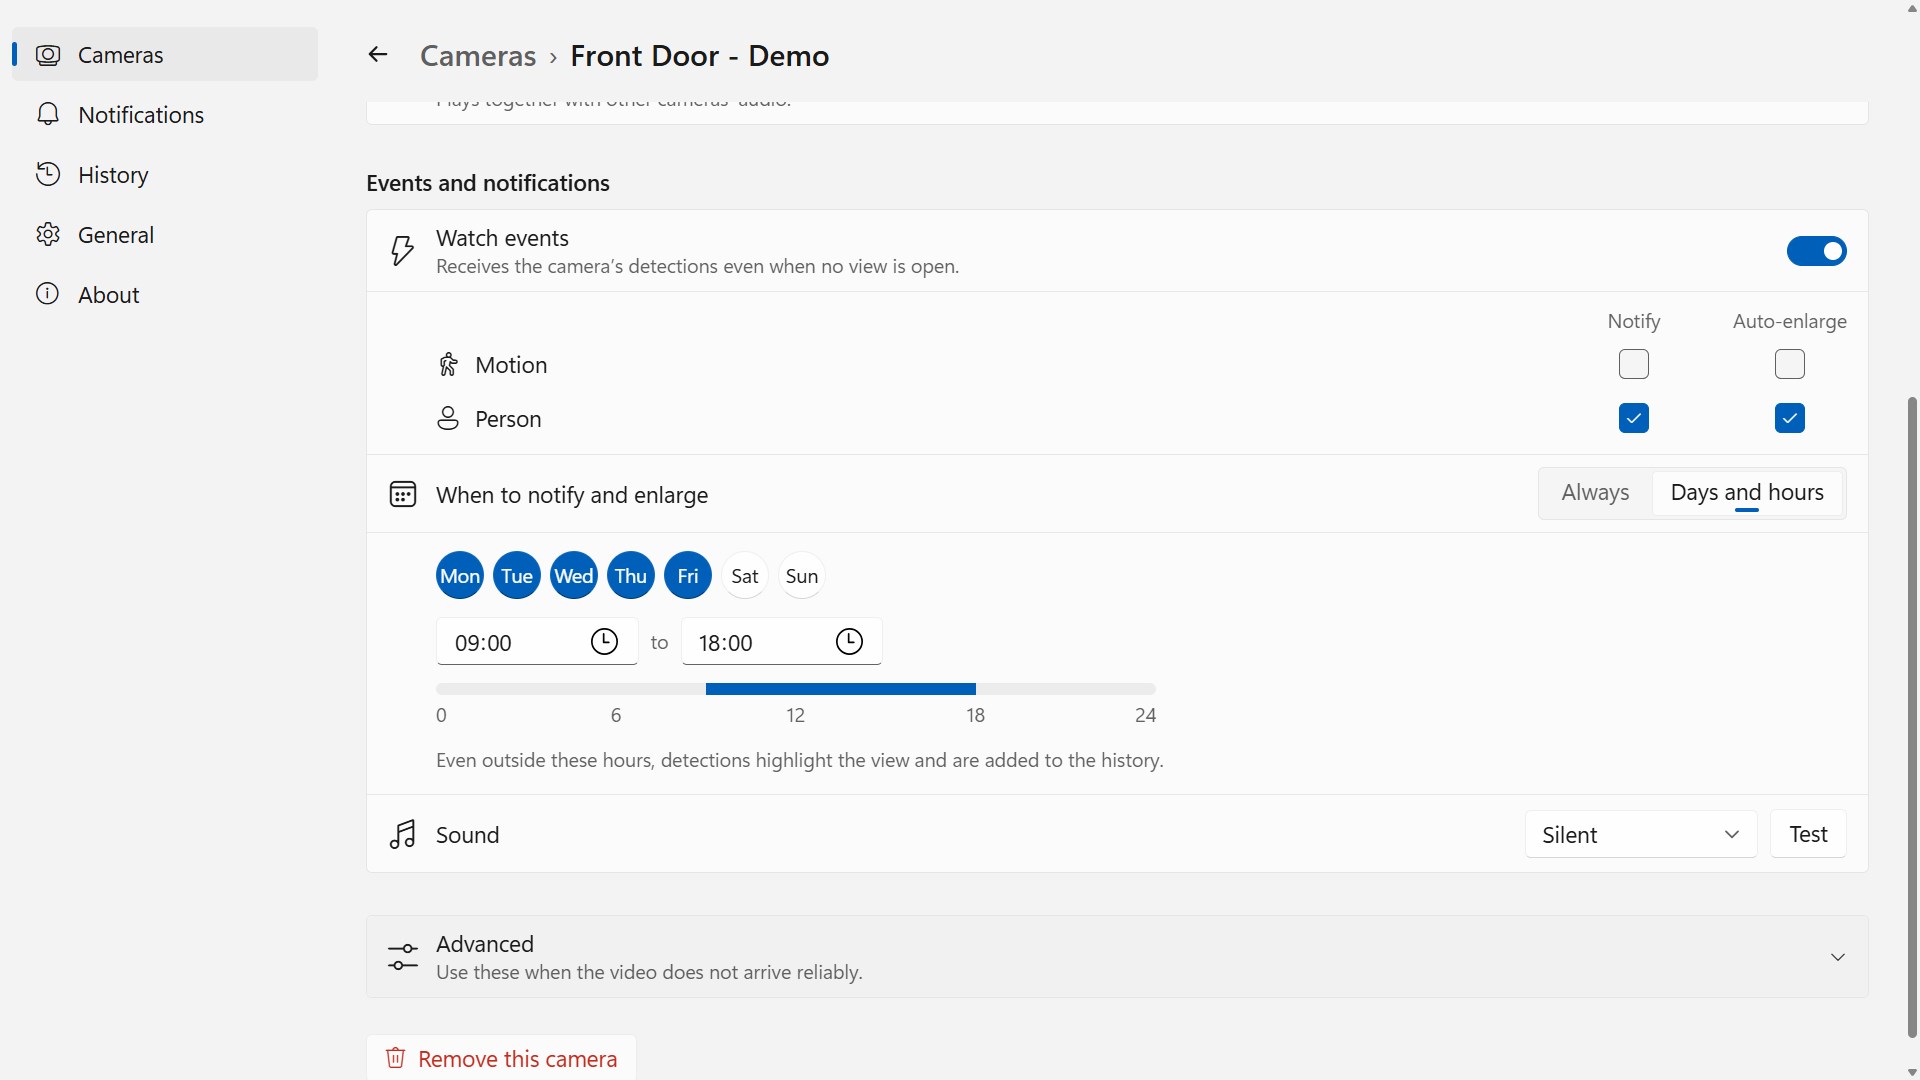This screenshot has width=1920, height=1080.
Task: Enable Sat day toggle
Action: coord(745,576)
